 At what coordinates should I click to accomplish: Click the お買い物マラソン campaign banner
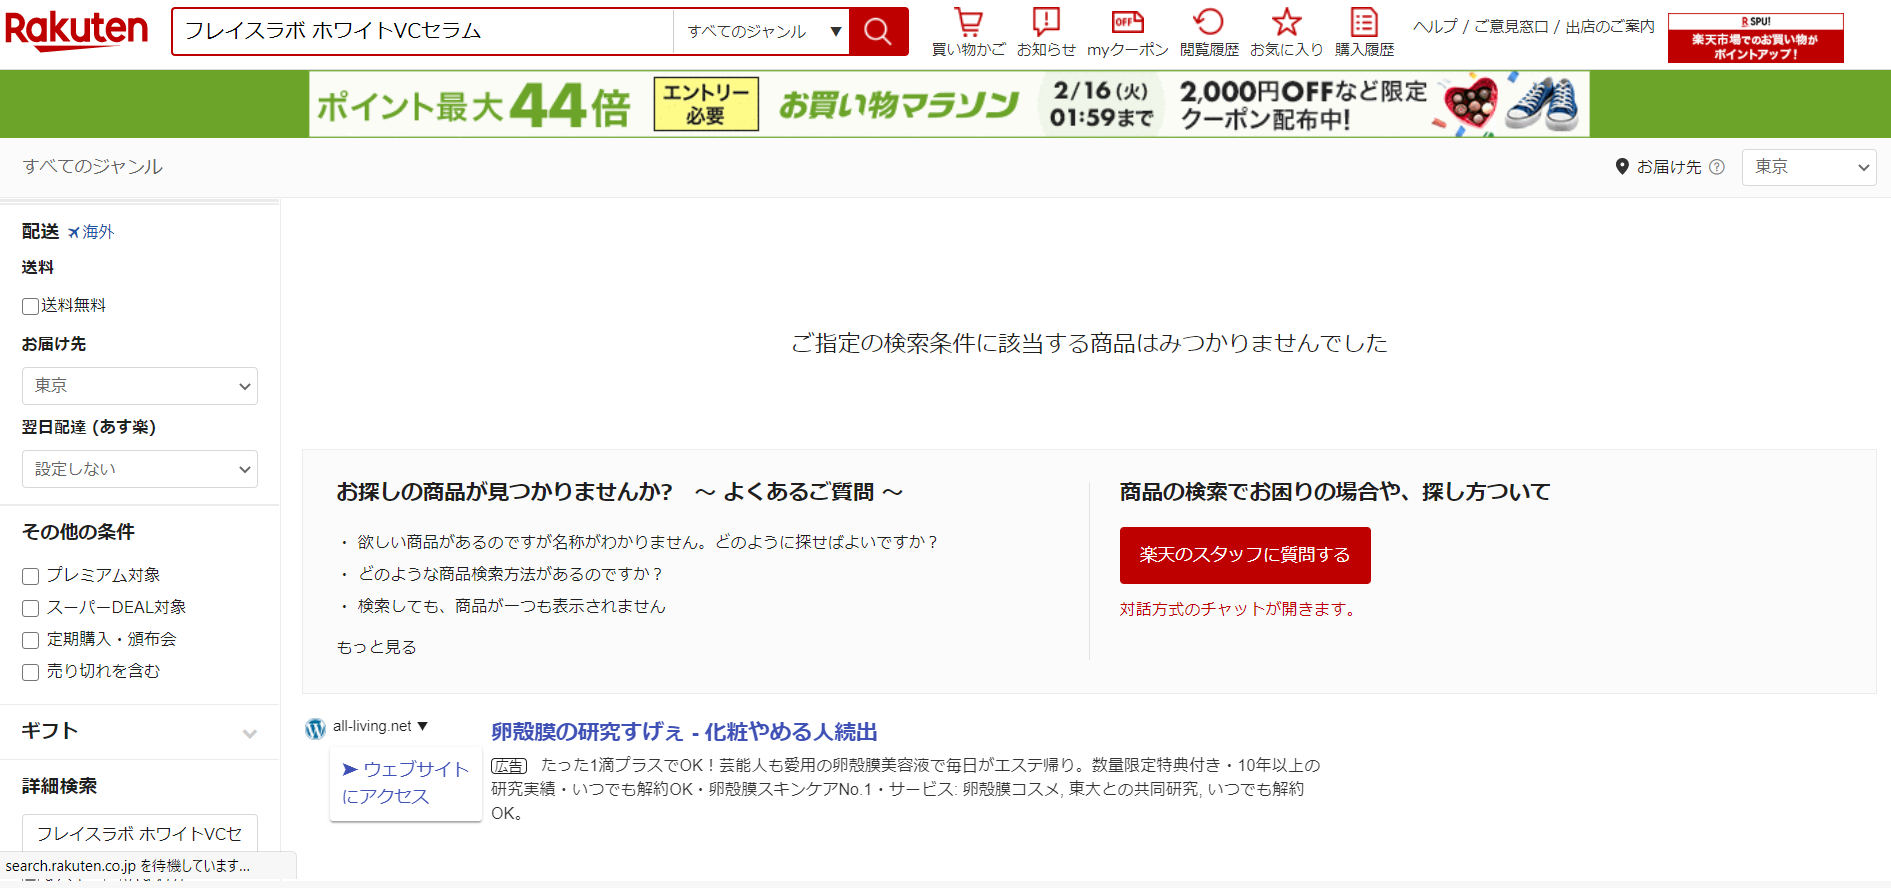coord(949,104)
